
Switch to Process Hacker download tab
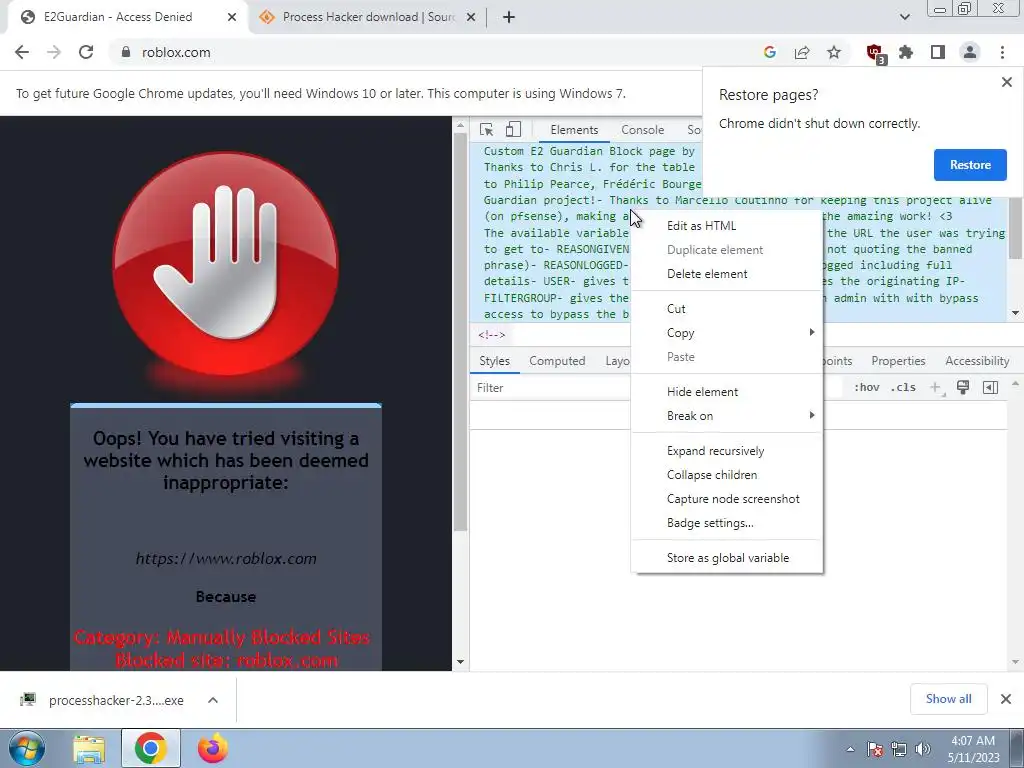[368, 17]
